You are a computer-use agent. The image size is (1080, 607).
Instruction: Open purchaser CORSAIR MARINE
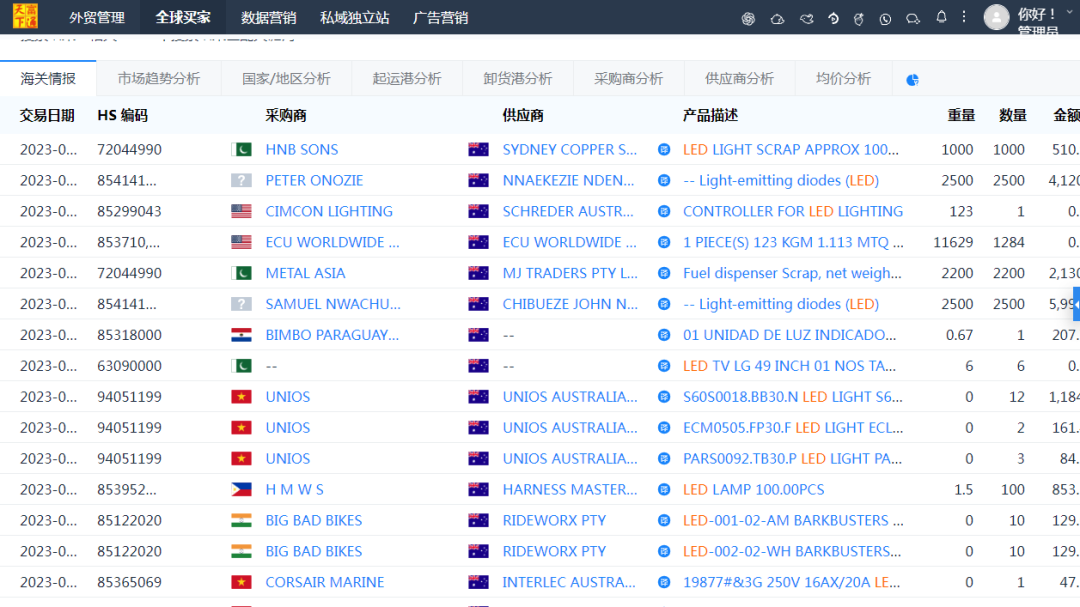coord(324,582)
